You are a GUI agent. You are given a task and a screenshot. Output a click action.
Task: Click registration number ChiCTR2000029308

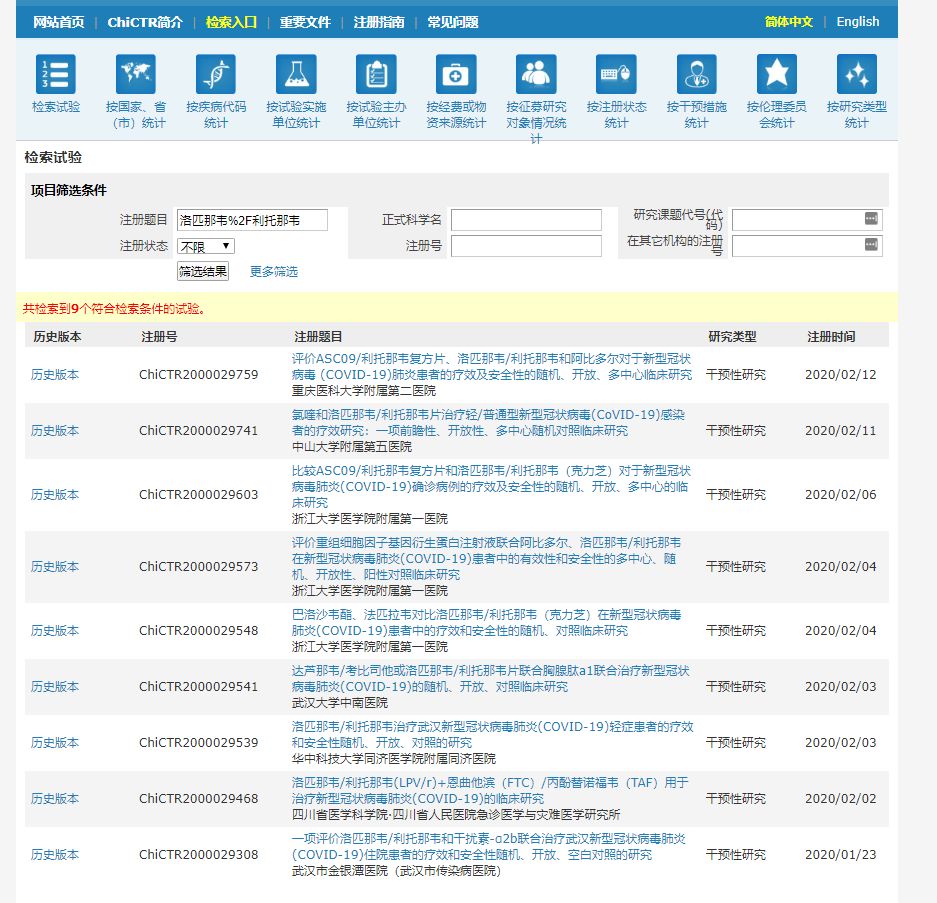pos(198,855)
